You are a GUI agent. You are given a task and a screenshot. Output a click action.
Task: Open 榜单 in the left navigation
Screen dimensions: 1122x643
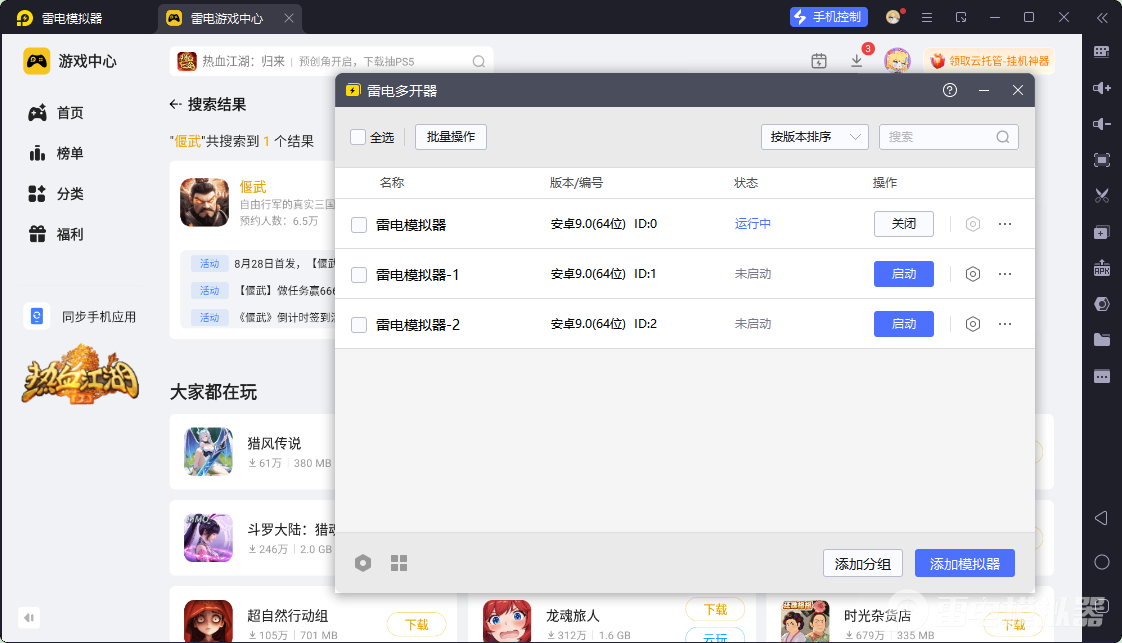69,153
